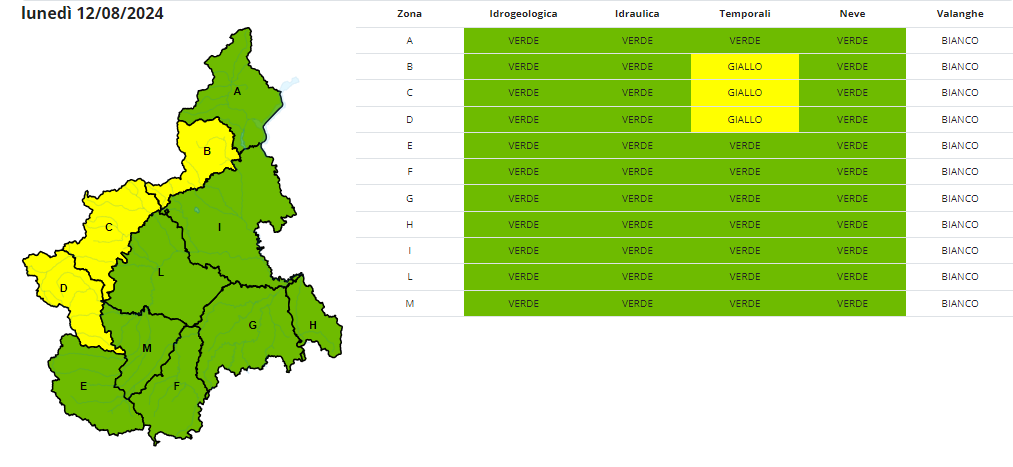Click the Idrogeologica column header
1013x467 pixels.
[x=523, y=15]
